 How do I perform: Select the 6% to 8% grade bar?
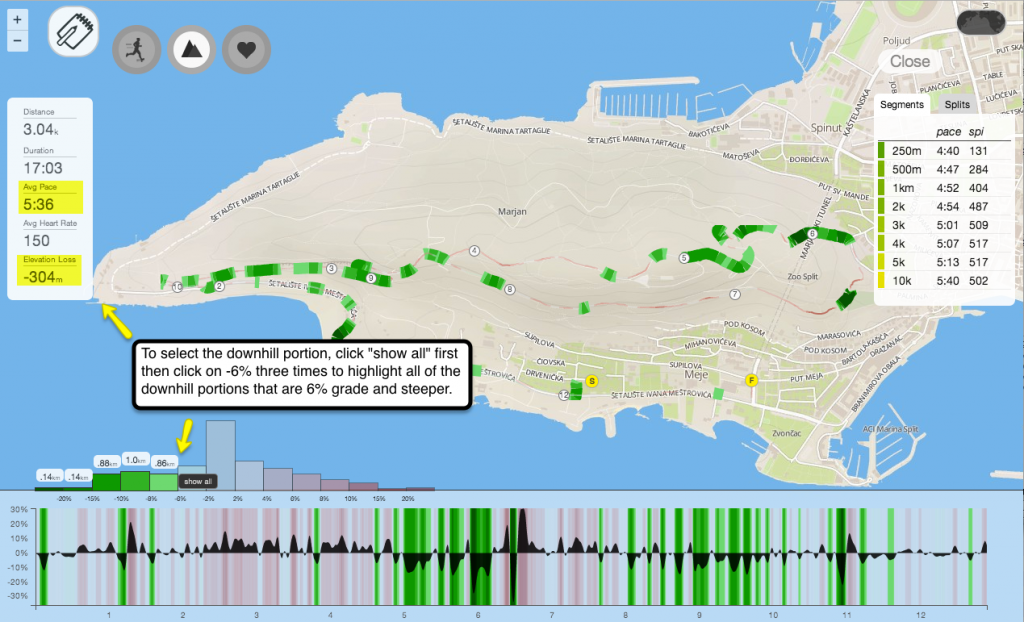pyautogui.click(x=307, y=482)
